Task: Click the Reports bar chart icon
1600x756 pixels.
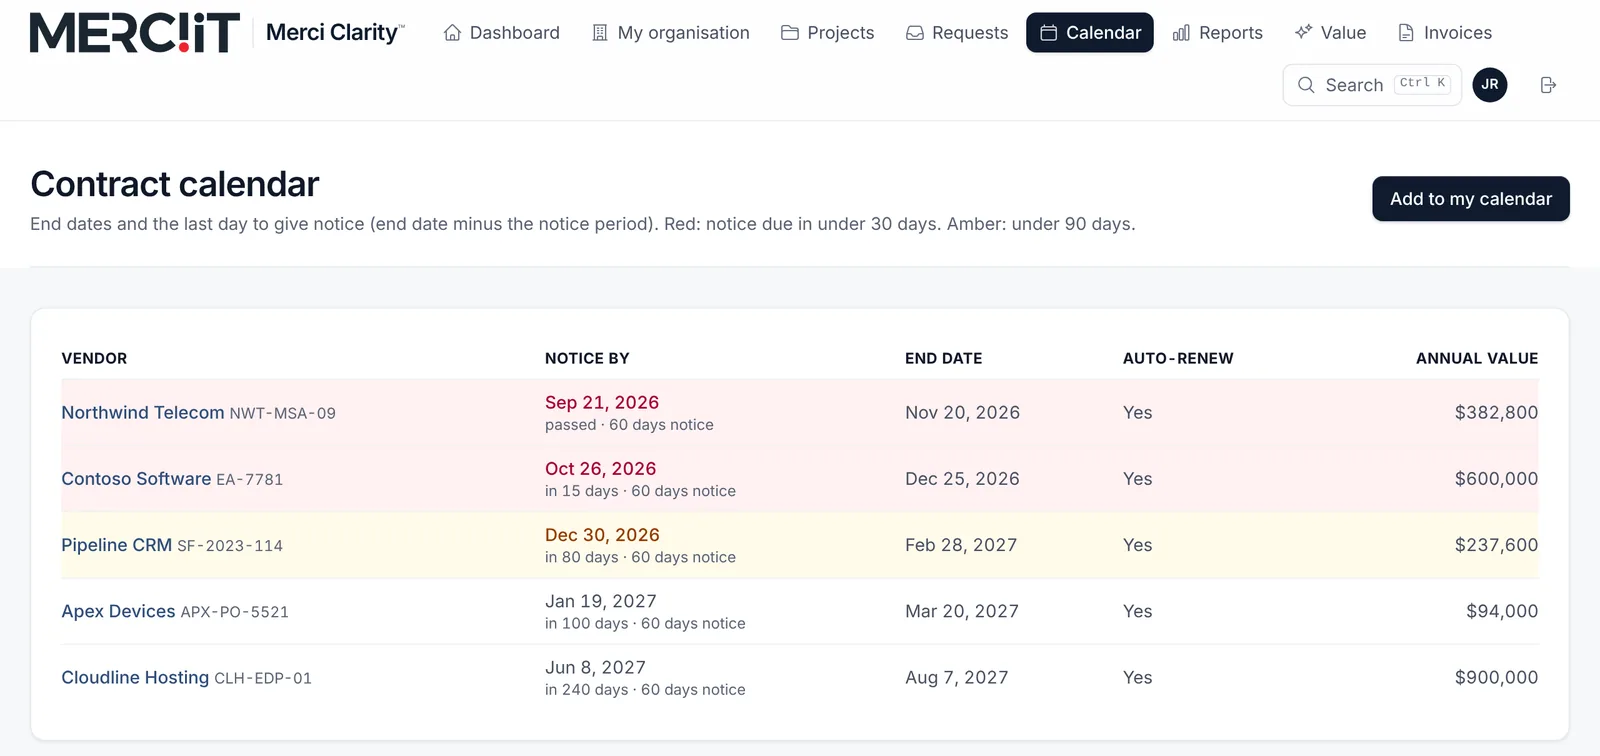Action: click(1181, 33)
